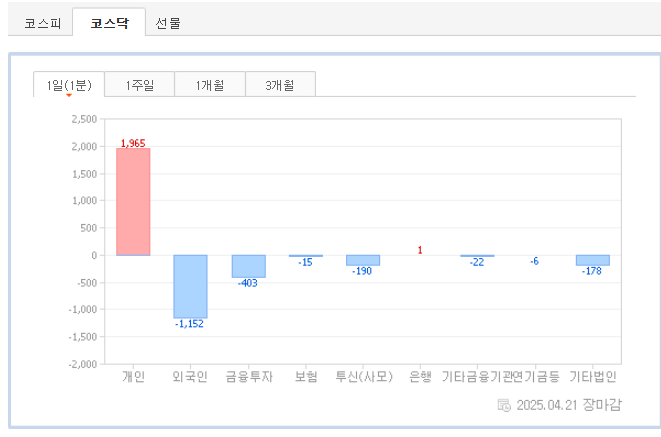Select the 1일(1분) period tab
This screenshot has height=437, width=661.
tap(69, 85)
